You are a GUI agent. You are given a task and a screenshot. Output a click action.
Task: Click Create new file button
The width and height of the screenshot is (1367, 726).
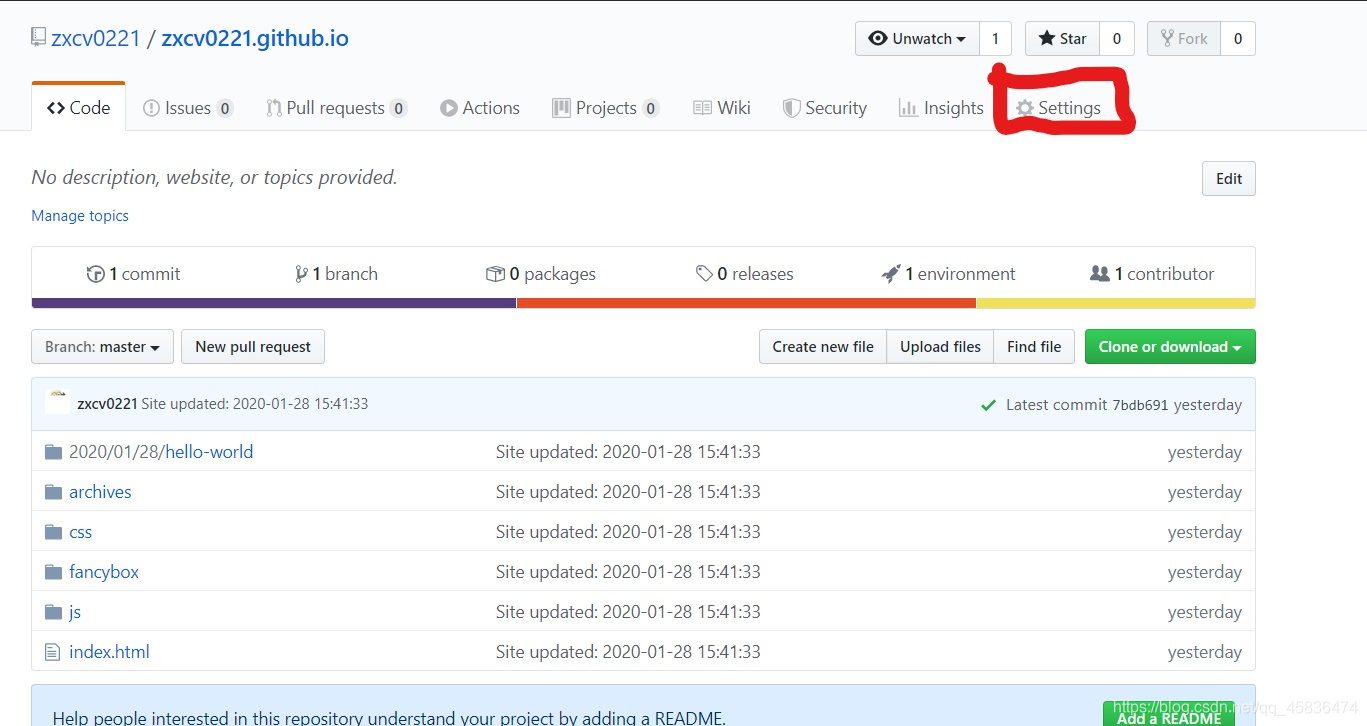pos(823,347)
